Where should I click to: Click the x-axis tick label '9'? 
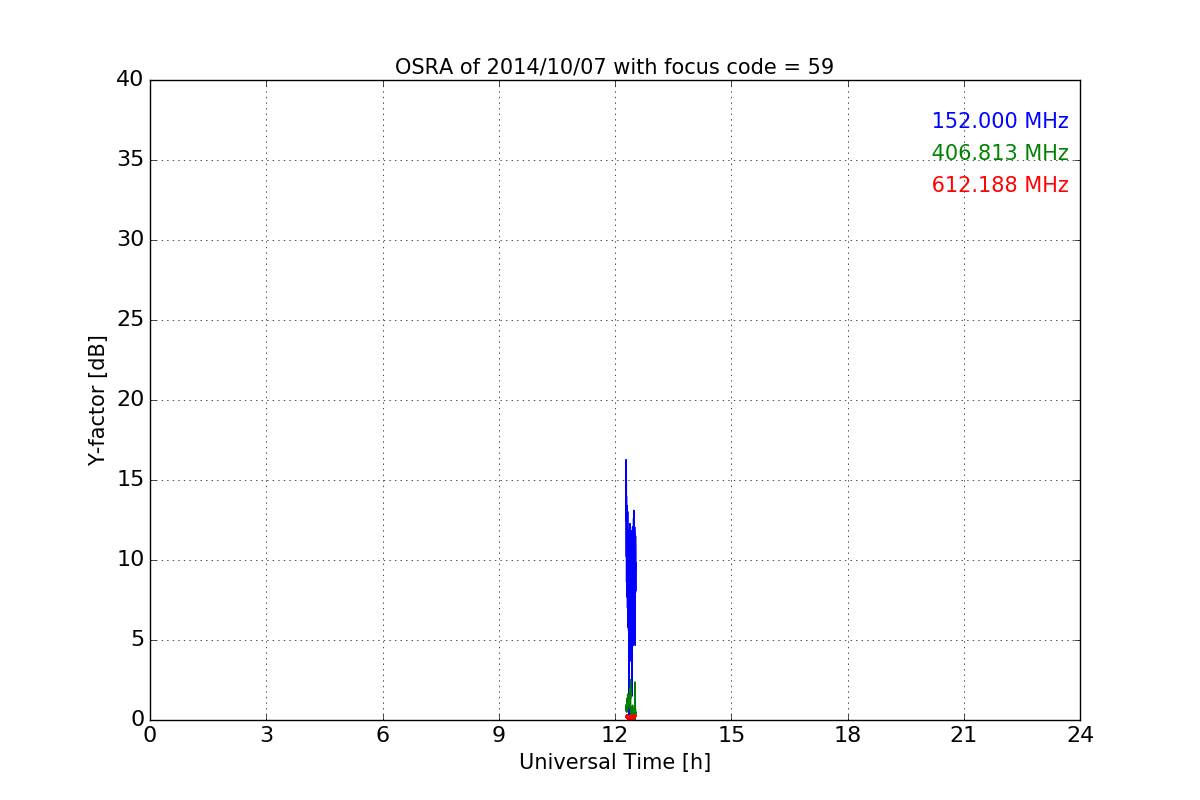tap(499, 735)
